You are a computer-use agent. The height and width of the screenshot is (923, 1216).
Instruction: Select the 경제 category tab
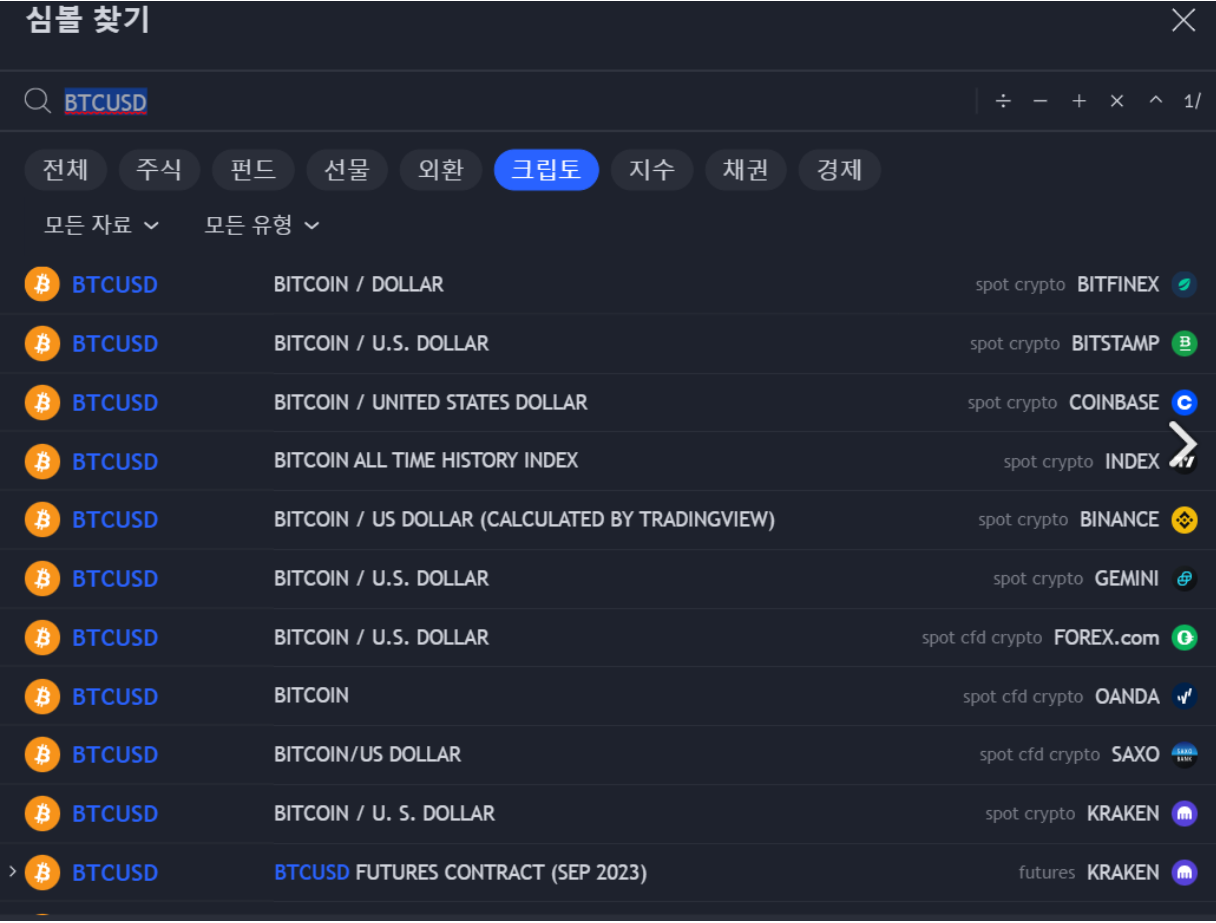click(x=840, y=170)
